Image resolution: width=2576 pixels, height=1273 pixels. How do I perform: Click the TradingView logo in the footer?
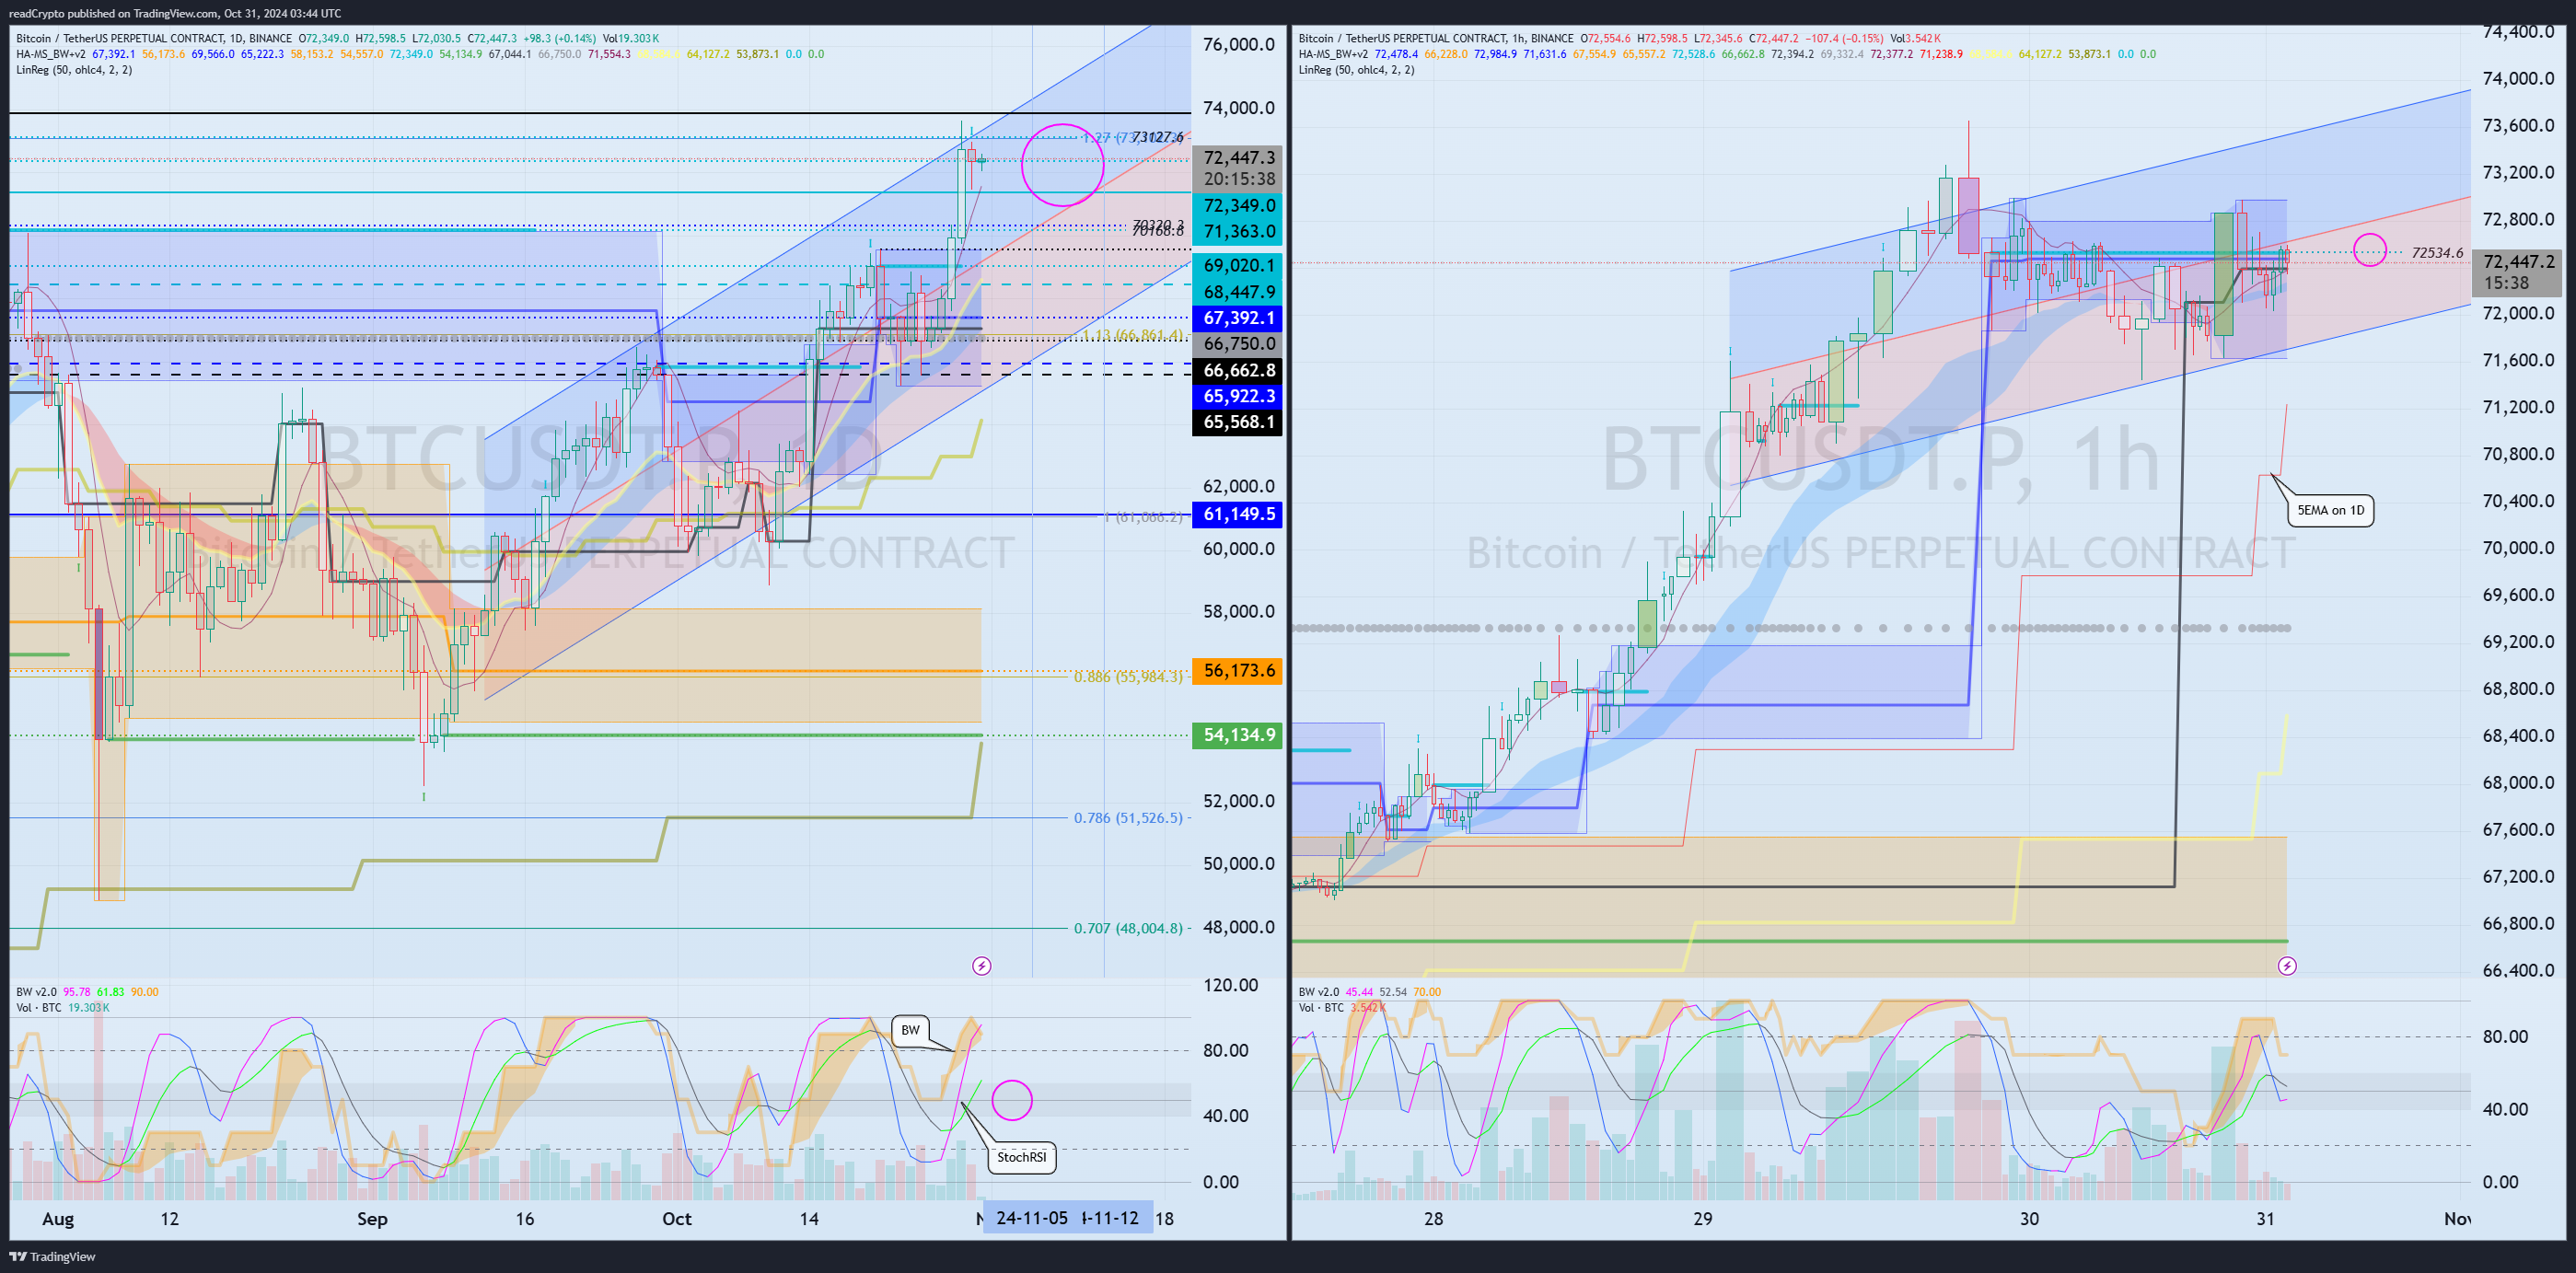click(52, 1256)
